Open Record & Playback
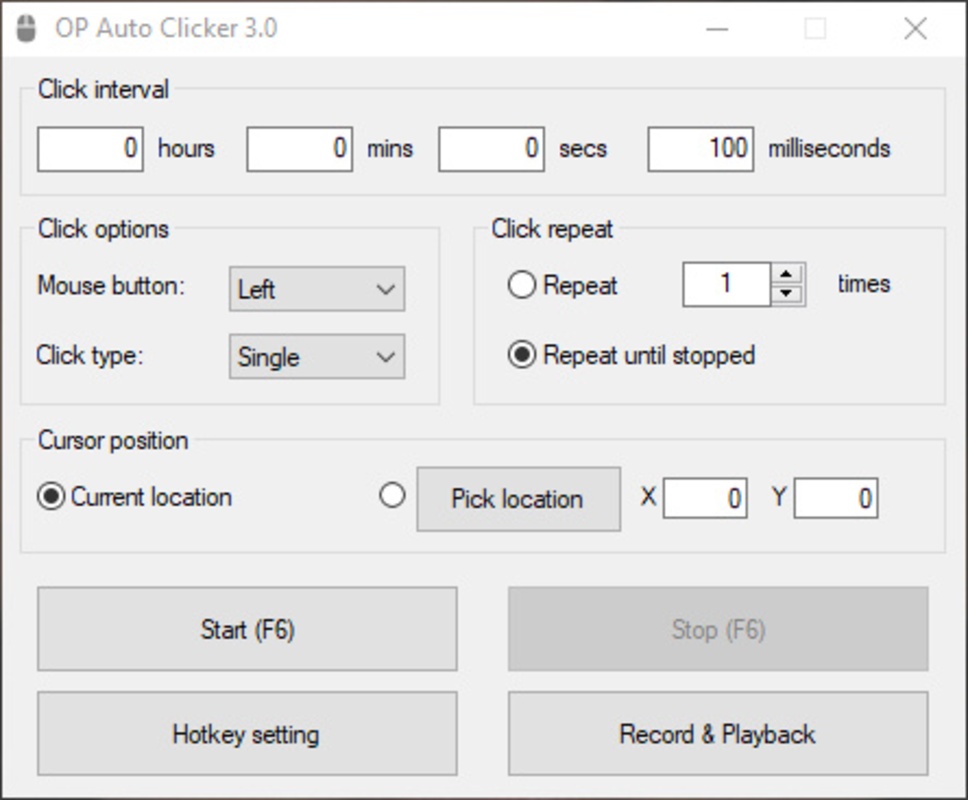 point(717,734)
